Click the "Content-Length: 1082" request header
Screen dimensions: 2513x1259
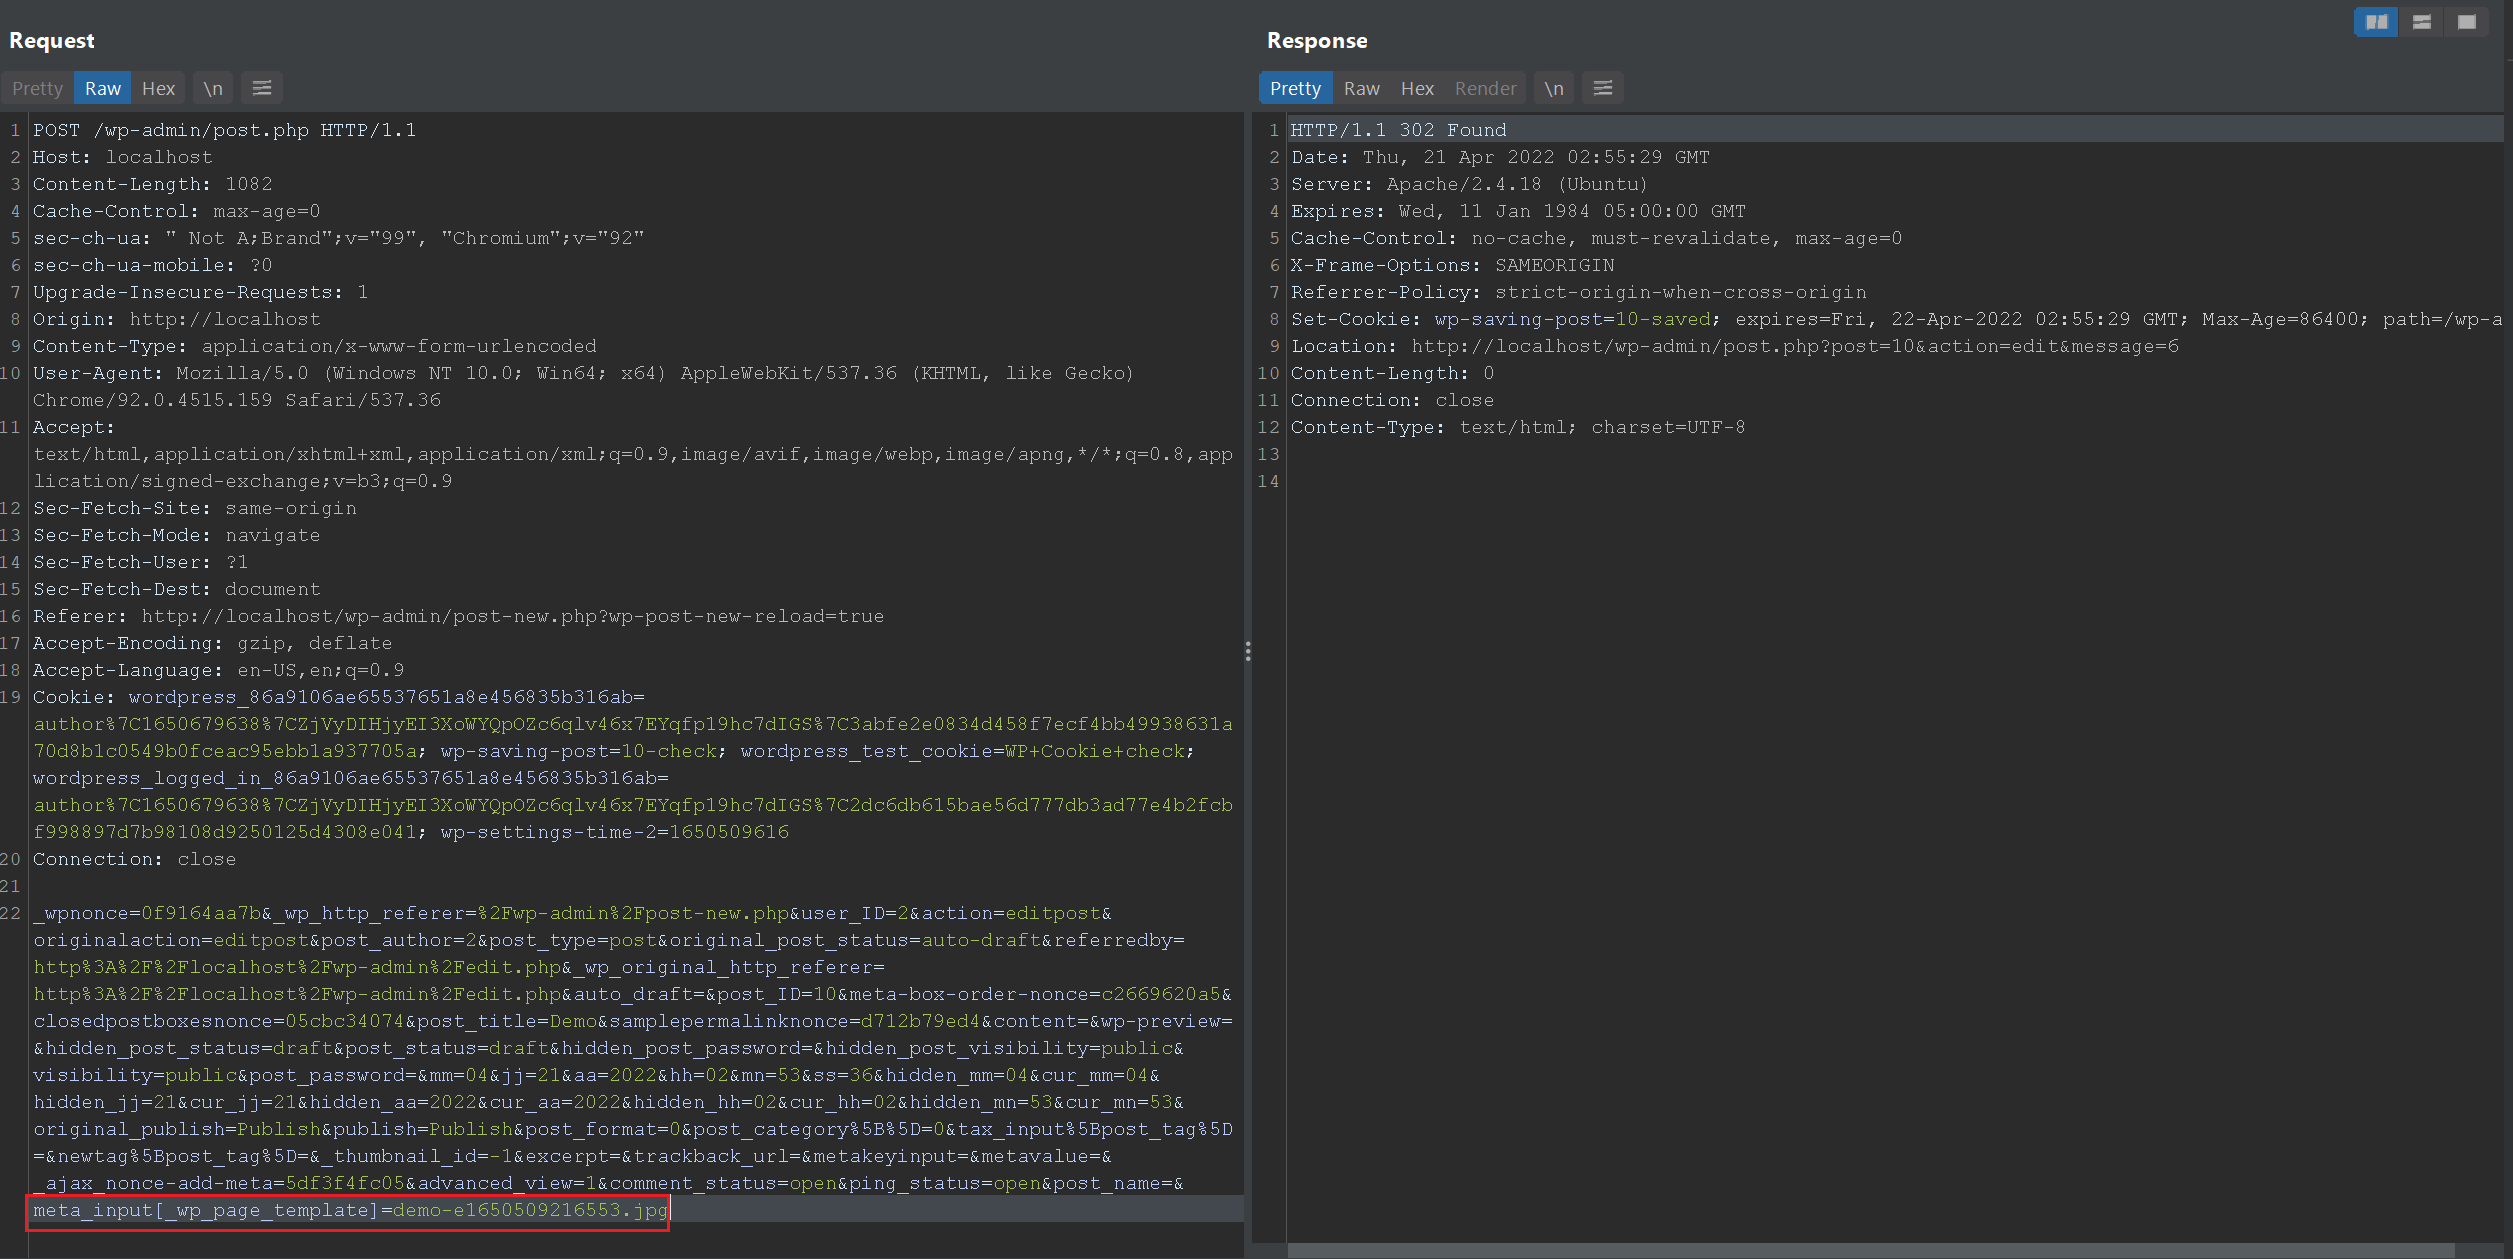[152, 184]
